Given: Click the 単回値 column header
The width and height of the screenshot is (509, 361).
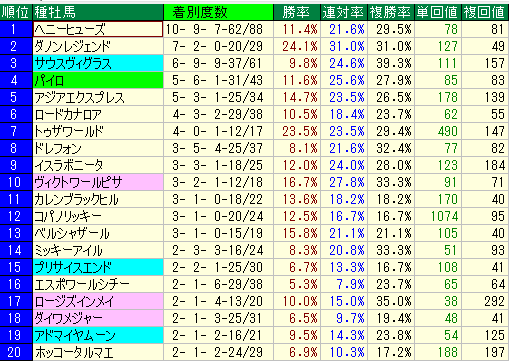Looking at the screenshot, I should pos(438,12).
